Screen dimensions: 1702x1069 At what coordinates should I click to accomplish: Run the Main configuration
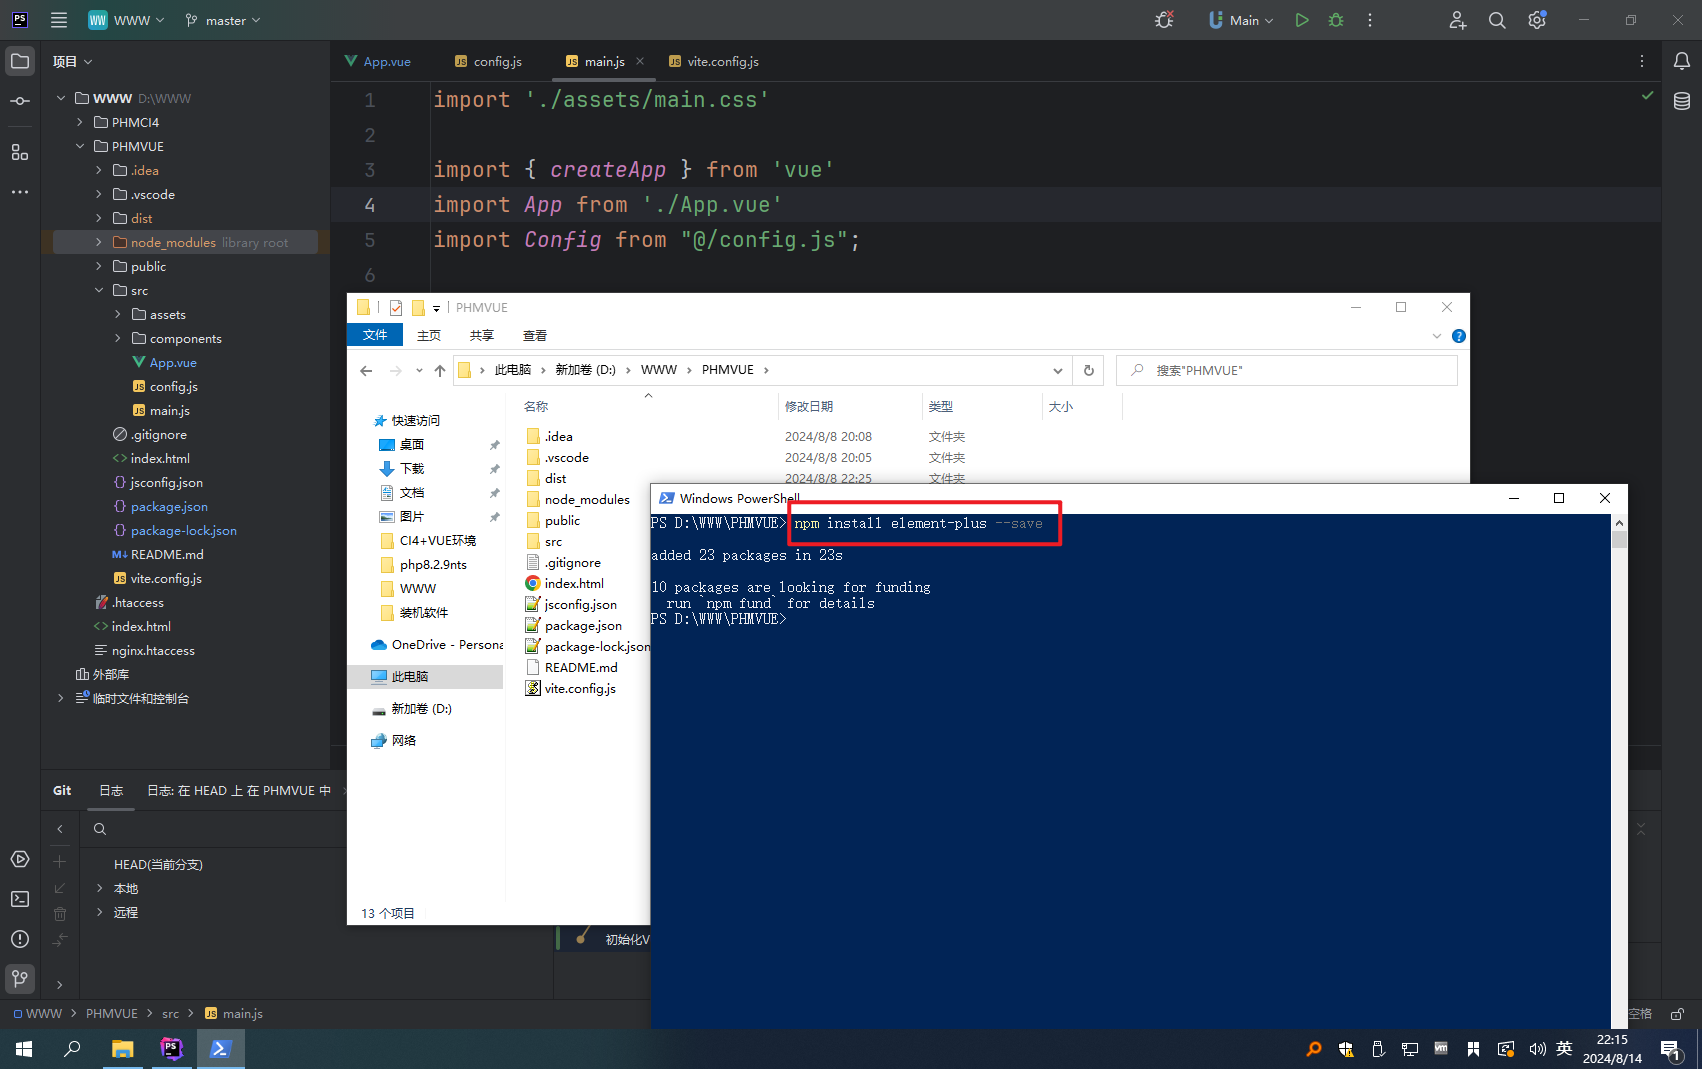coord(1302,20)
